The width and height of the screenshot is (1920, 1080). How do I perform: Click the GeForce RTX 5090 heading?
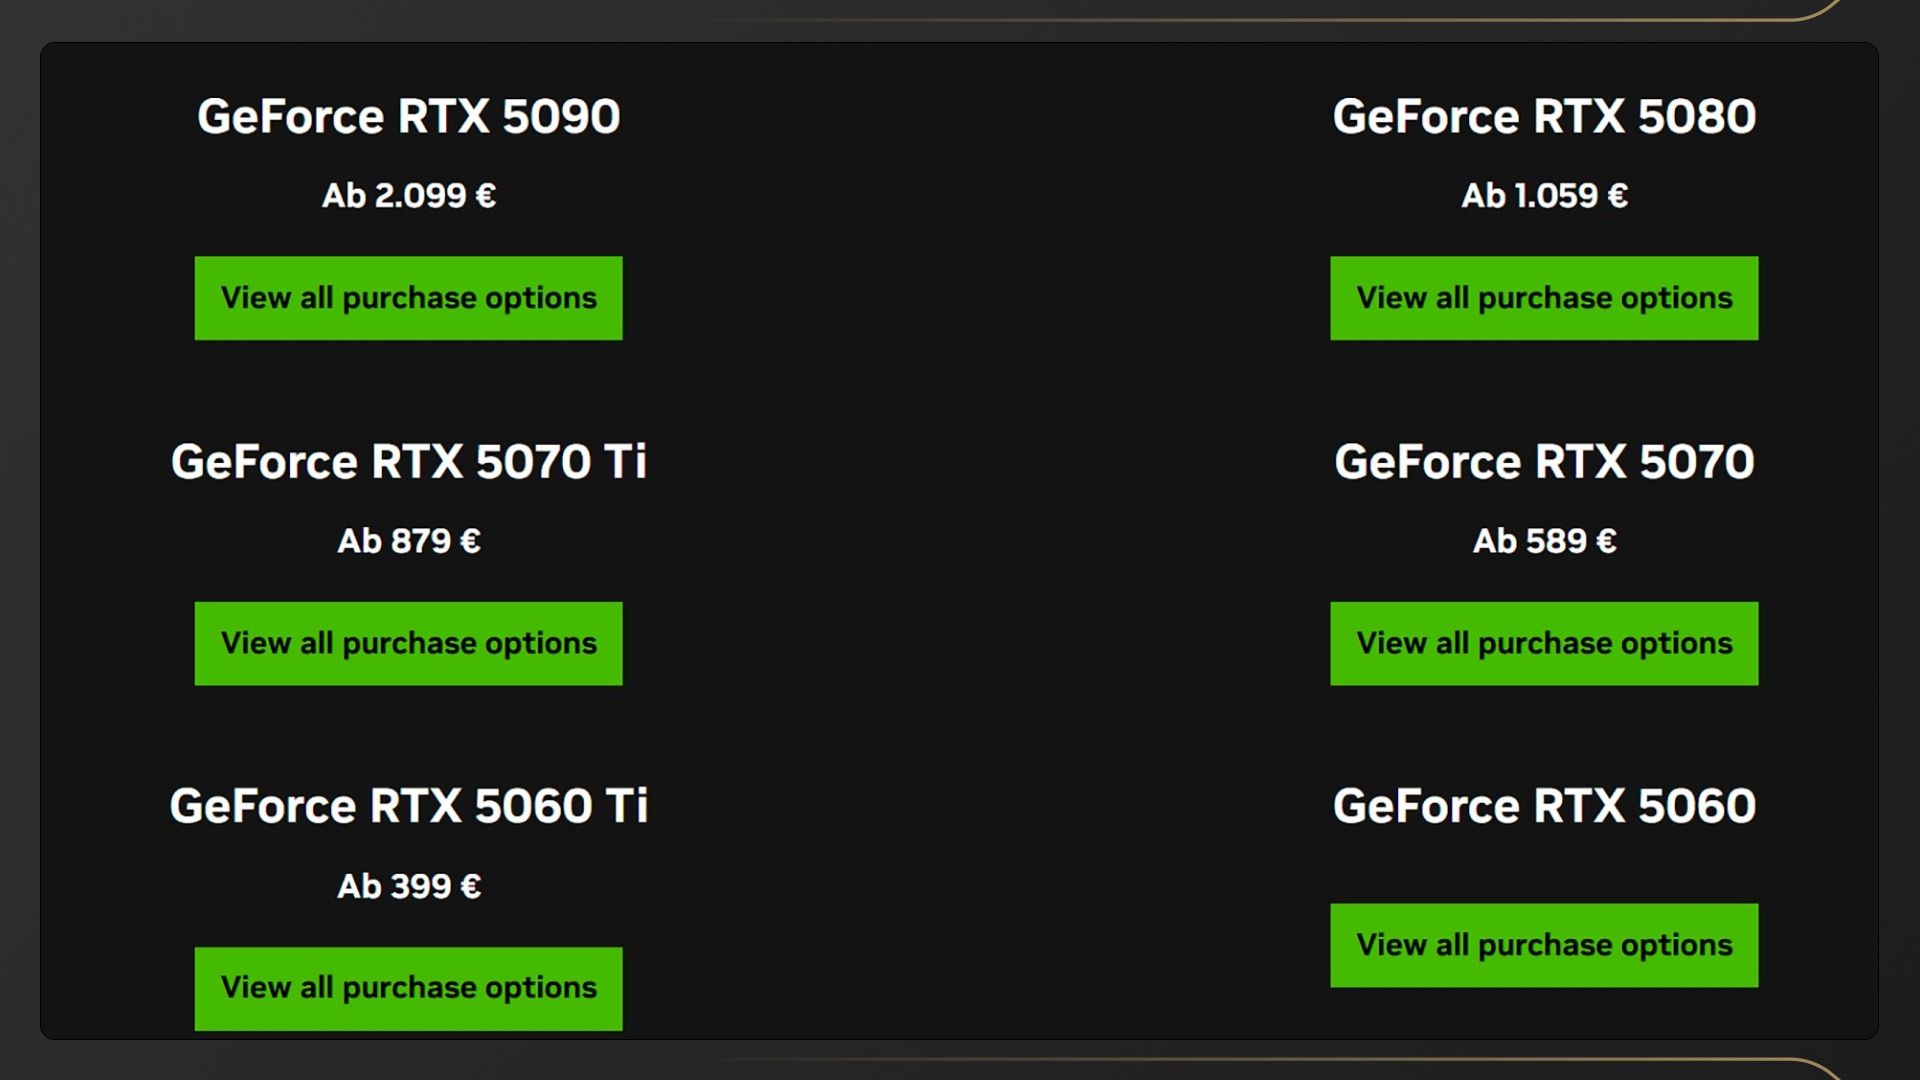click(408, 116)
